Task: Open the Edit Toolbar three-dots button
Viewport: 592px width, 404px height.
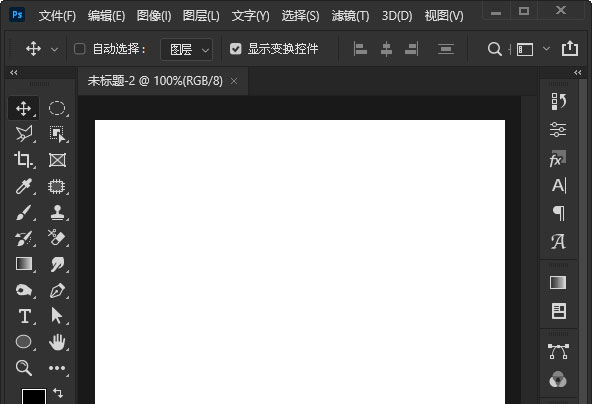Action: [x=57, y=368]
